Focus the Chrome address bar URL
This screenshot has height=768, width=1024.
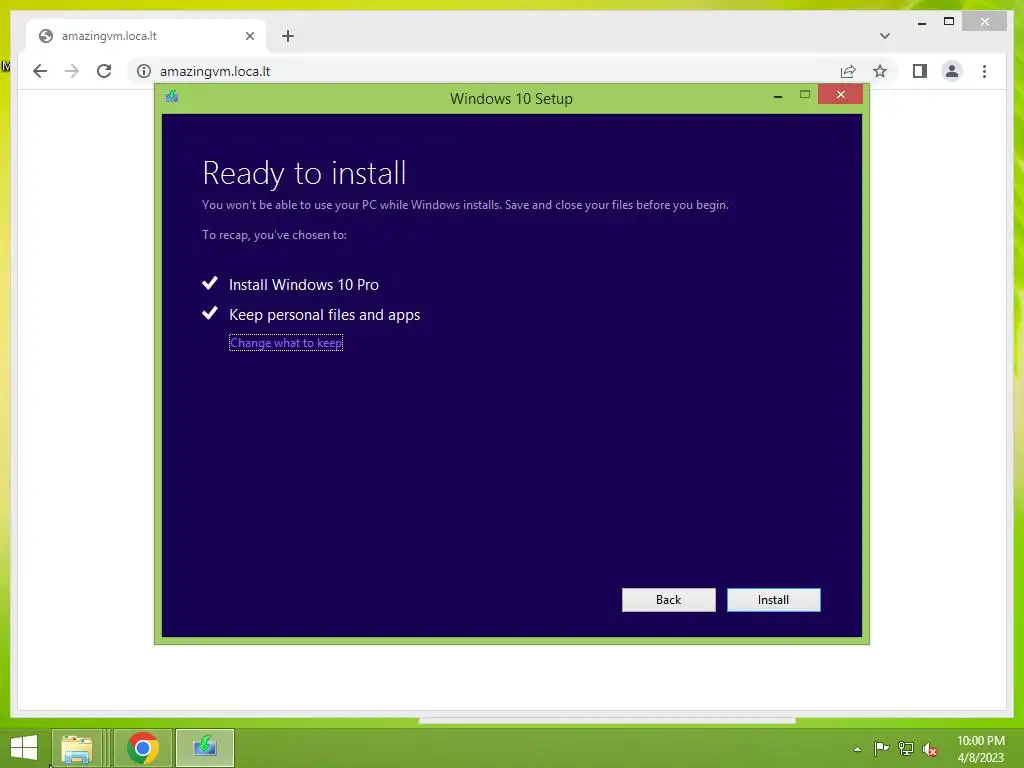pyautogui.click(x=215, y=71)
